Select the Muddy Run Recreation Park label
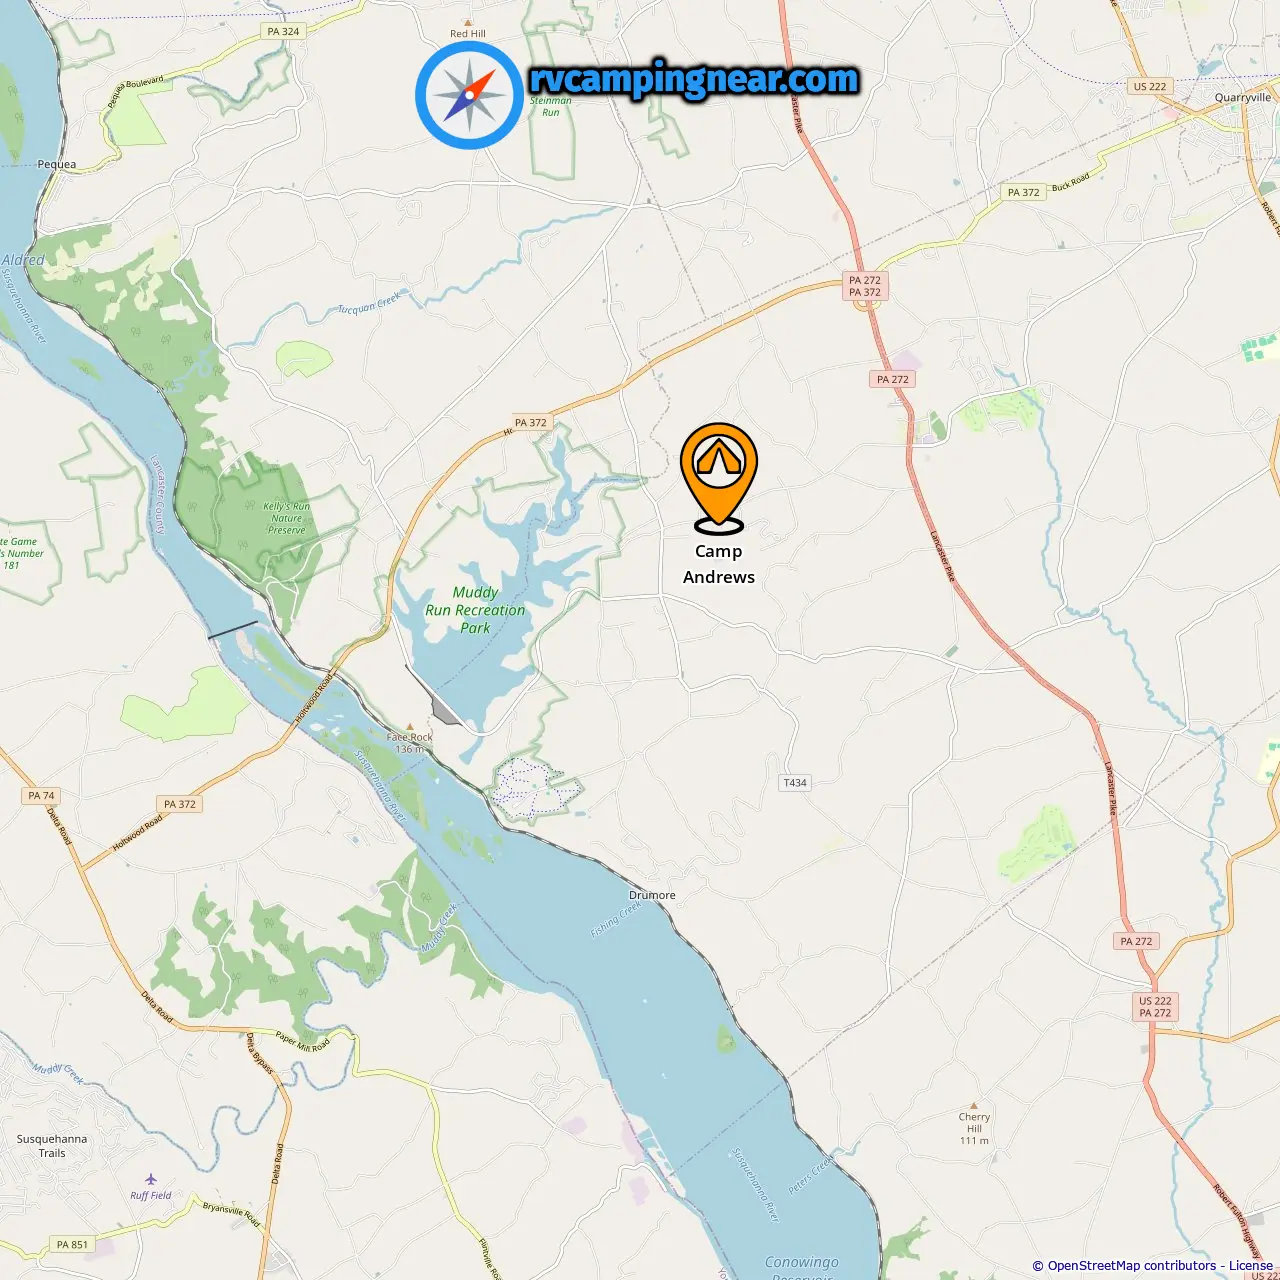This screenshot has height=1280, width=1280. (475, 610)
